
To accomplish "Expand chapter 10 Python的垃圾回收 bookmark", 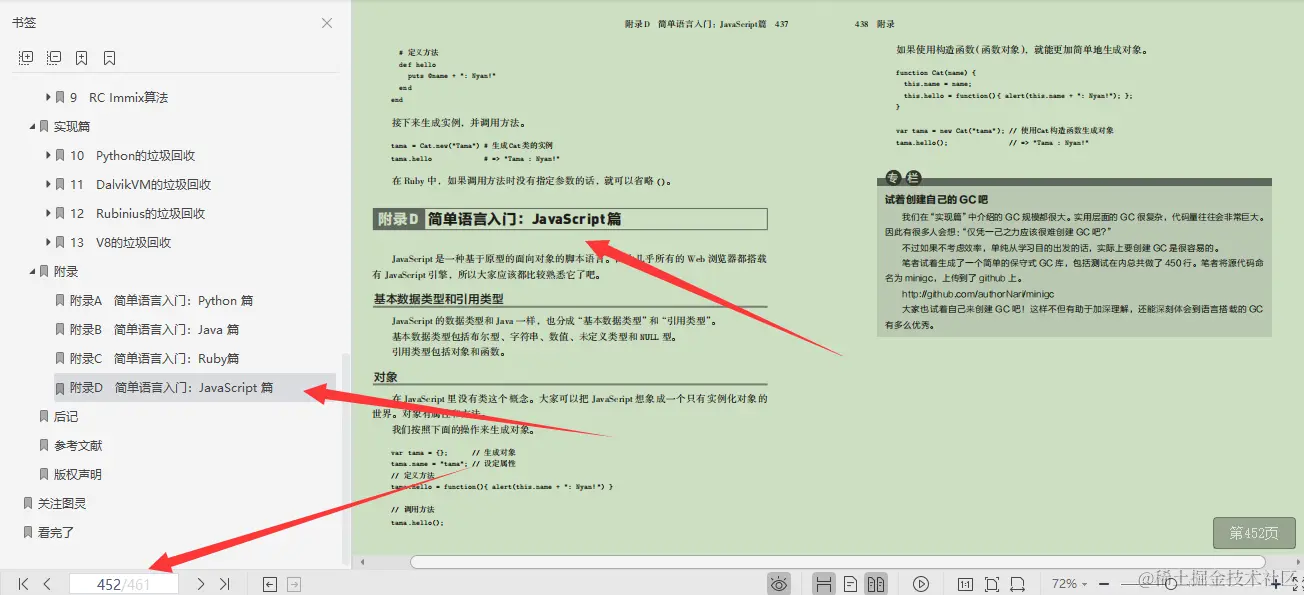I will click(48, 155).
